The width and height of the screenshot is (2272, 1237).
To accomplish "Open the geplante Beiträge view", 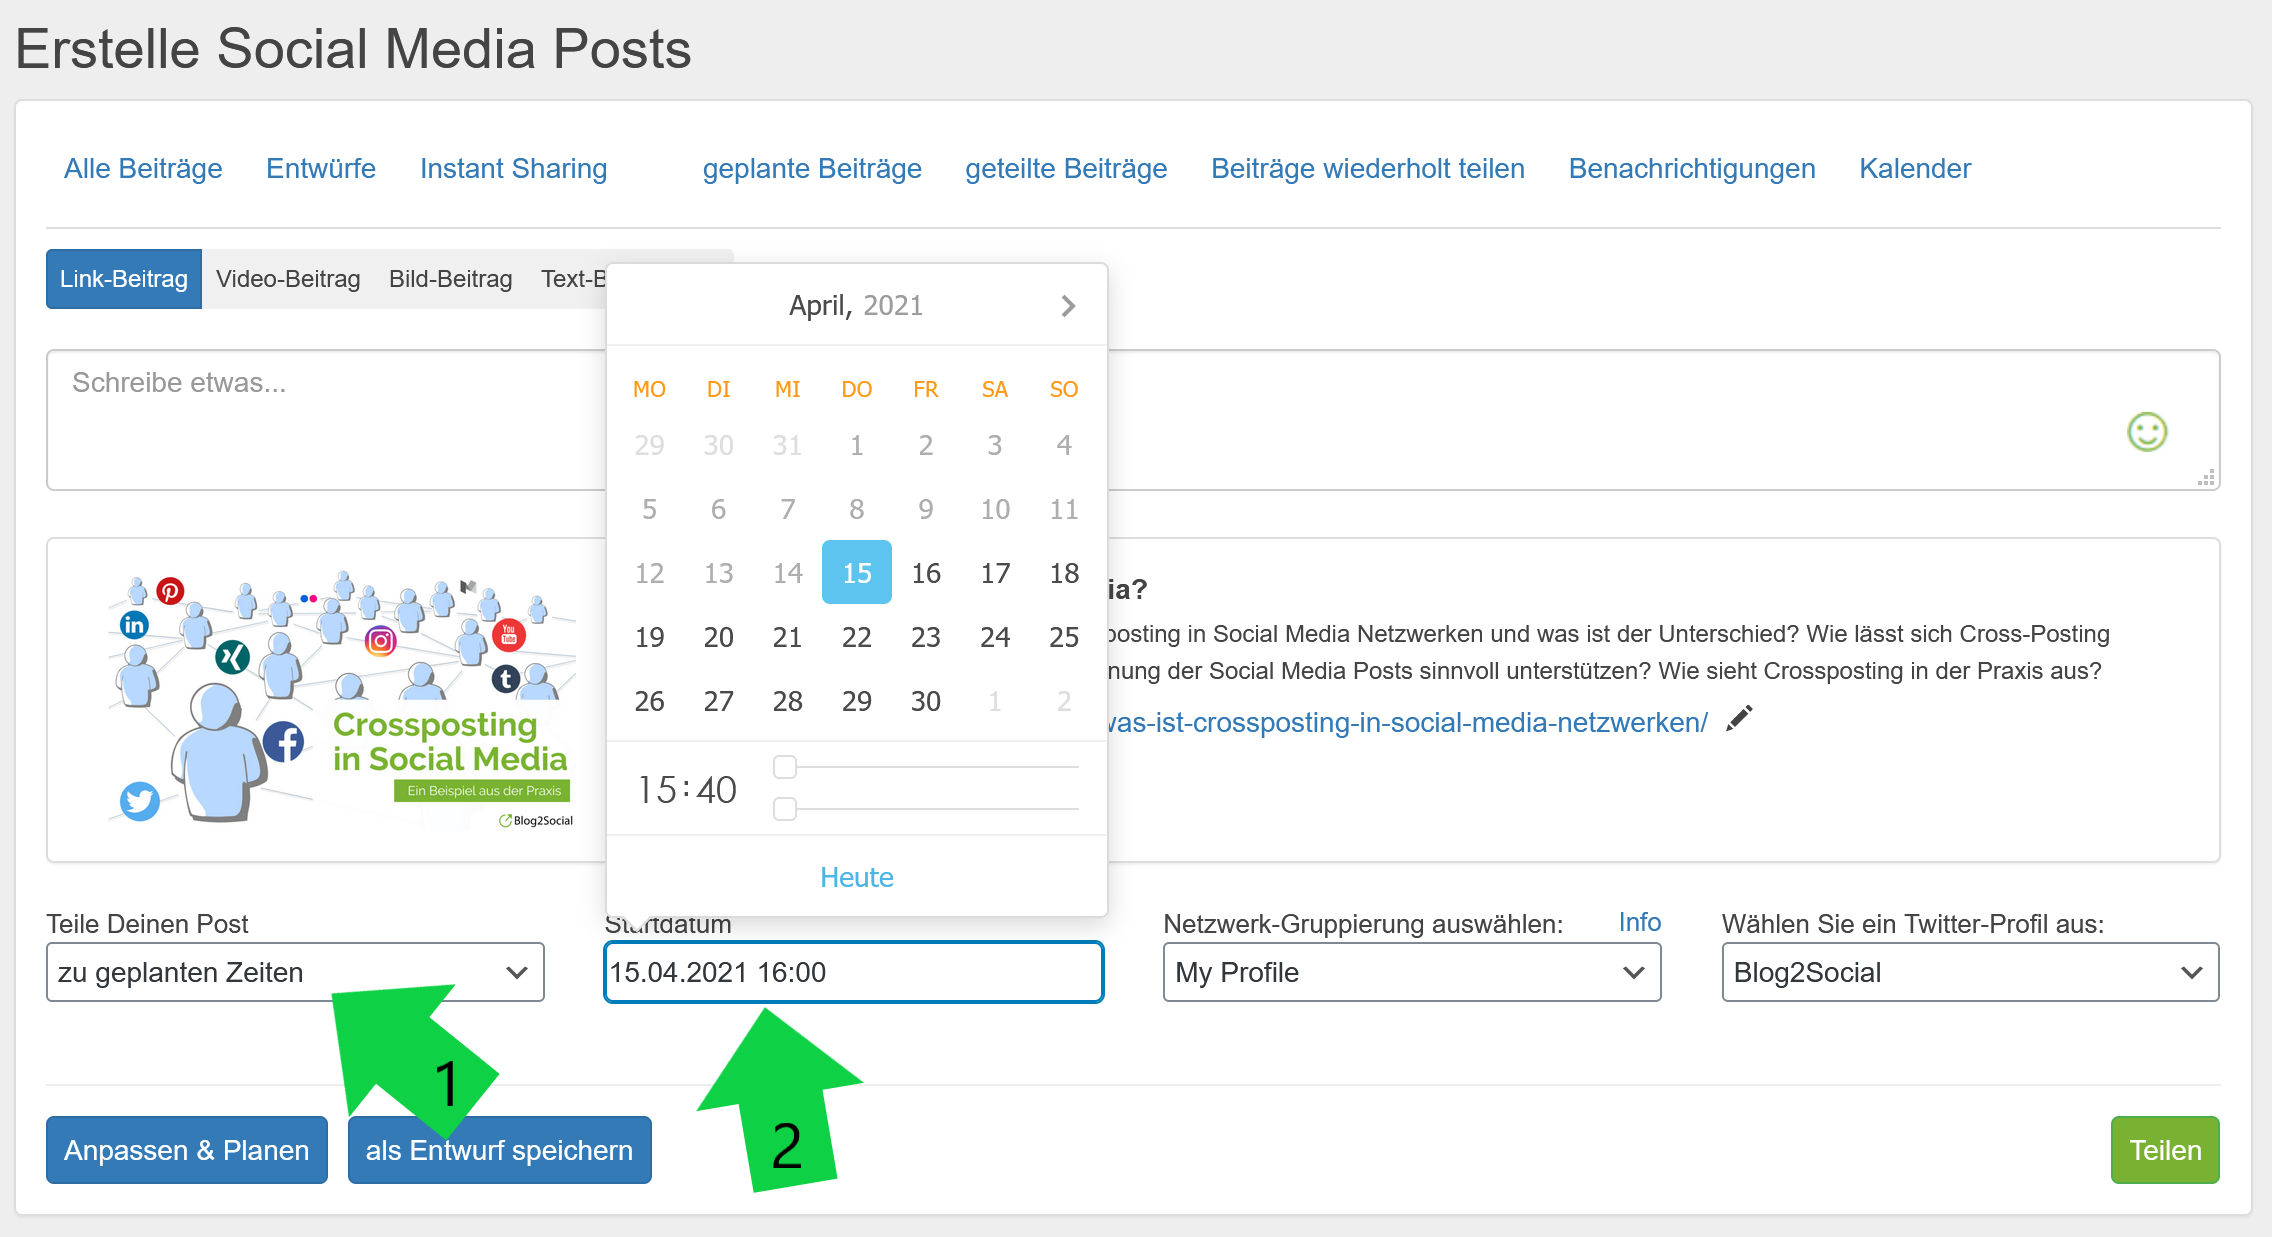I will (x=812, y=168).
